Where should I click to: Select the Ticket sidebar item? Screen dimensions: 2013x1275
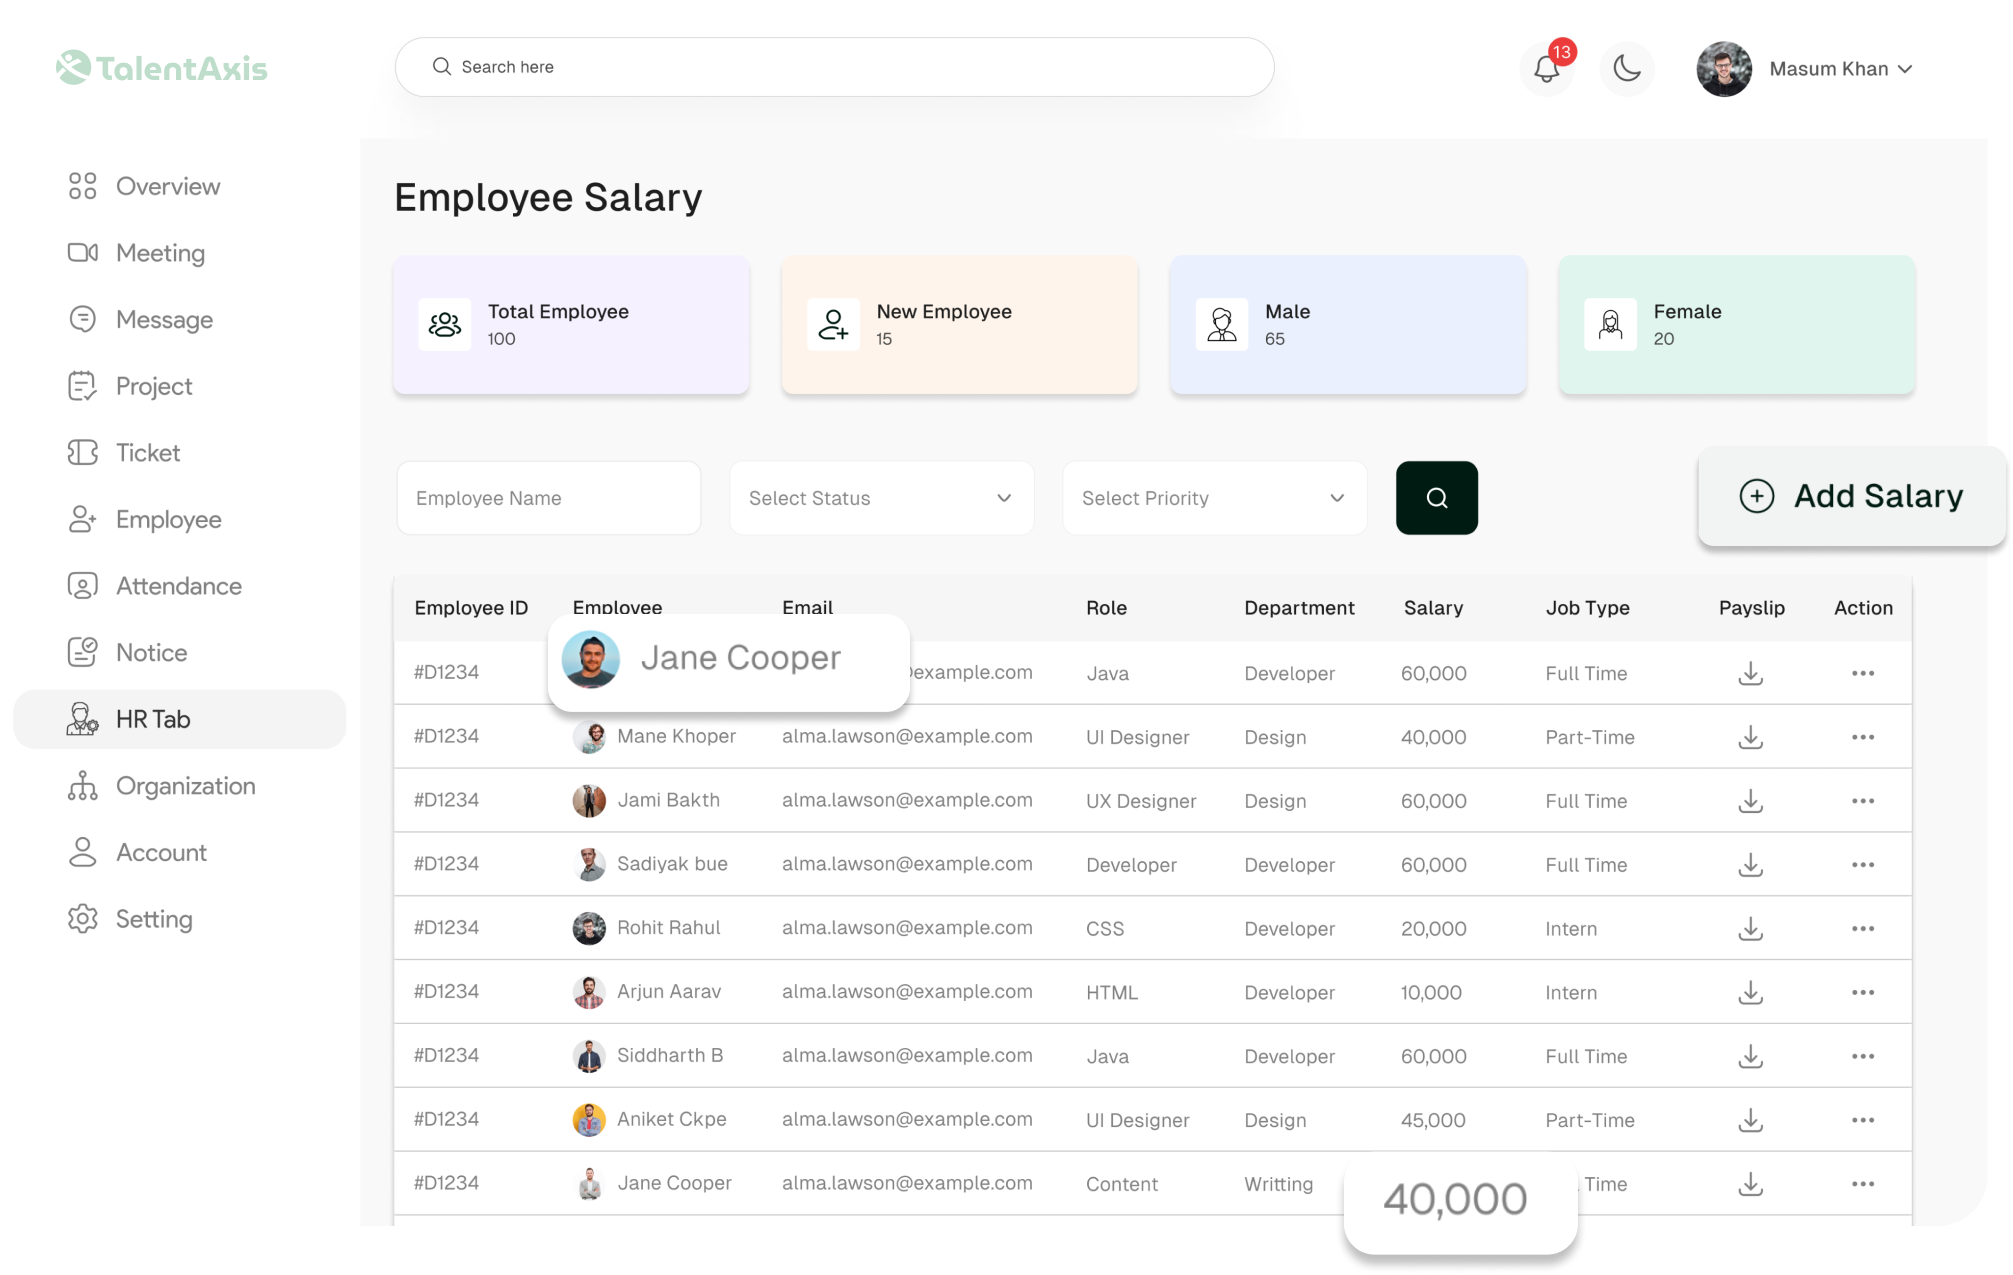(x=148, y=453)
